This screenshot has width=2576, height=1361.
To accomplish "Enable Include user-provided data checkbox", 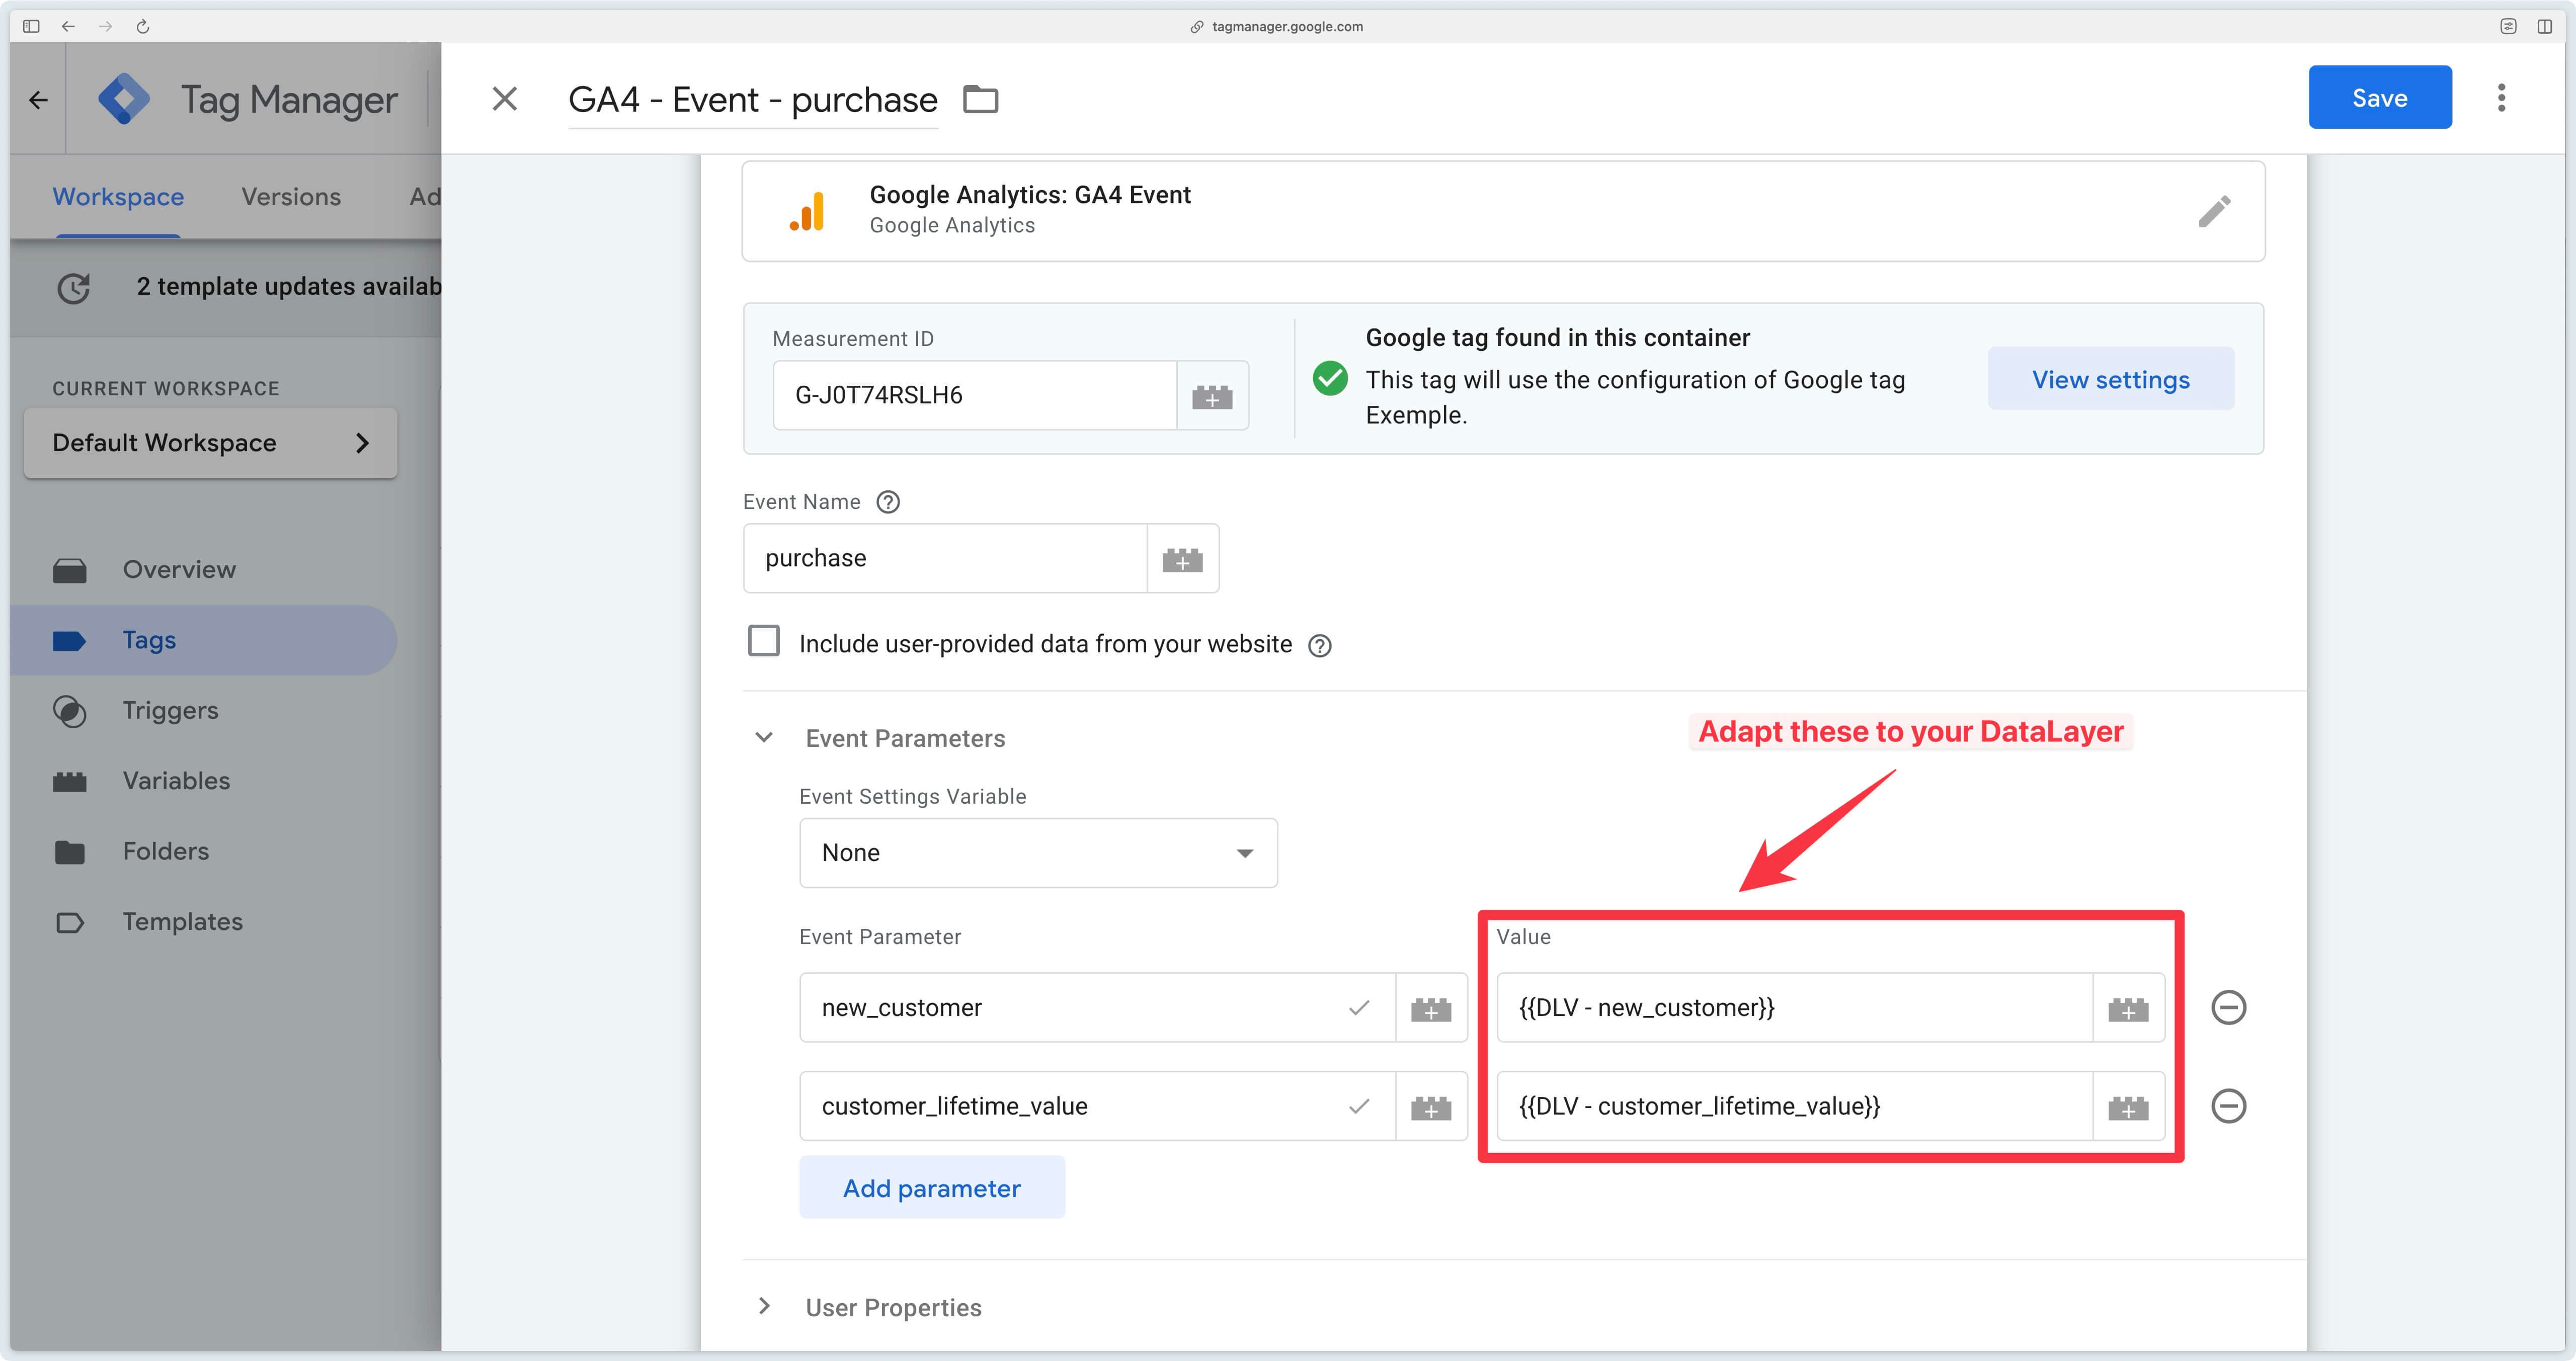I will tap(764, 641).
